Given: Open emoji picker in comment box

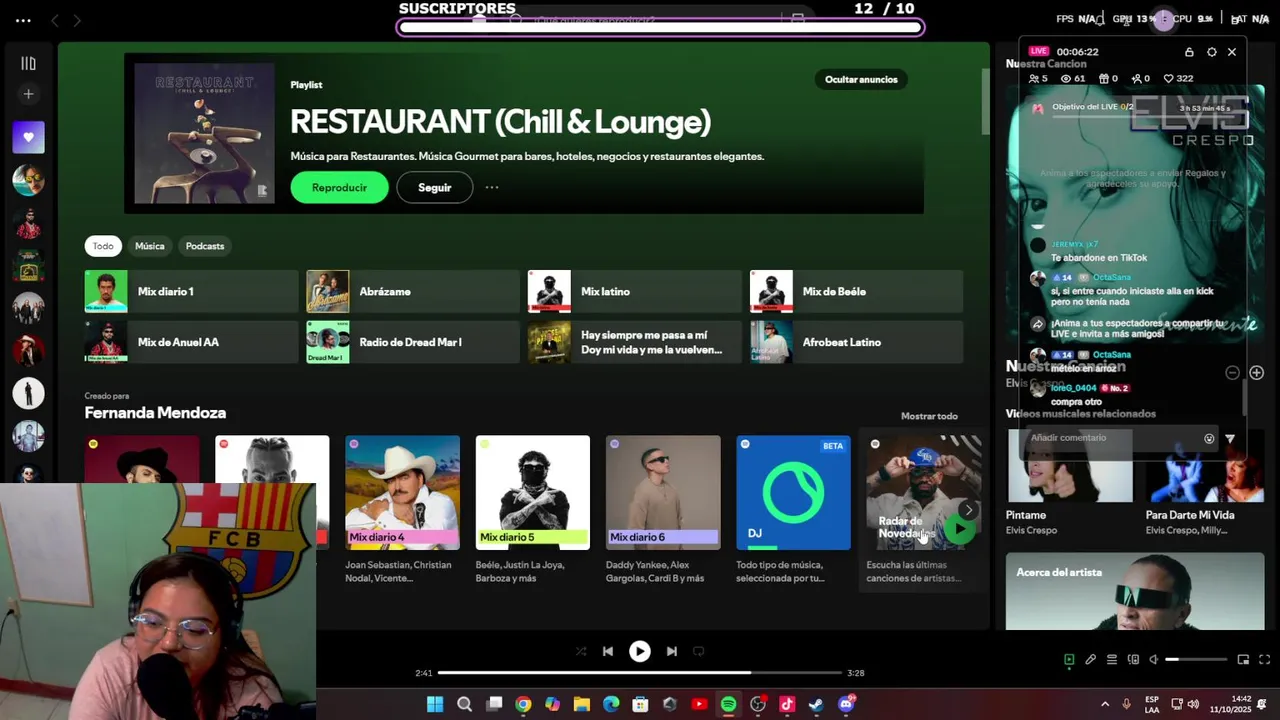Looking at the screenshot, I should [x=1209, y=438].
